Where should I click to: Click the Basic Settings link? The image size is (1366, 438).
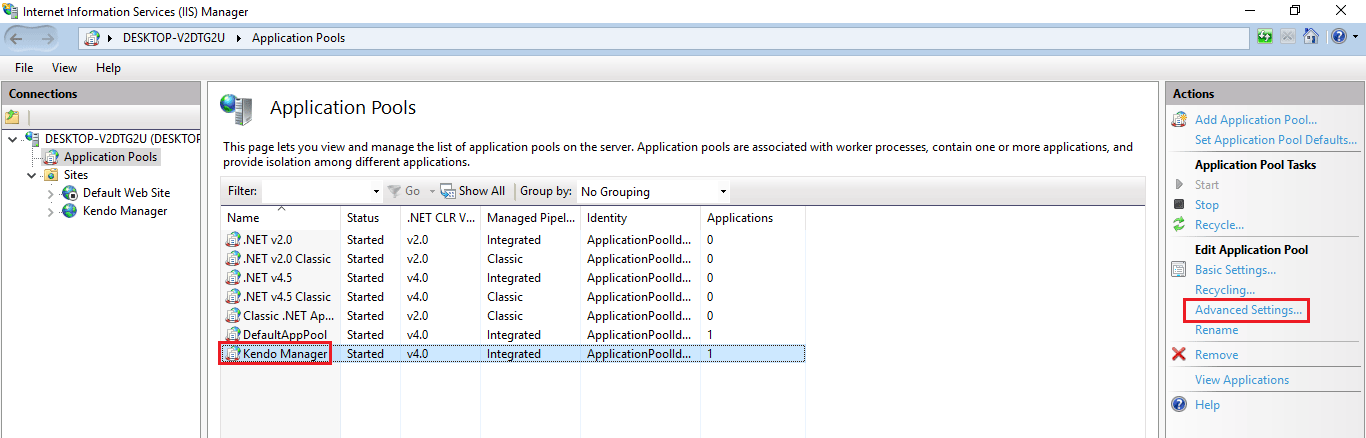point(1235,270)
